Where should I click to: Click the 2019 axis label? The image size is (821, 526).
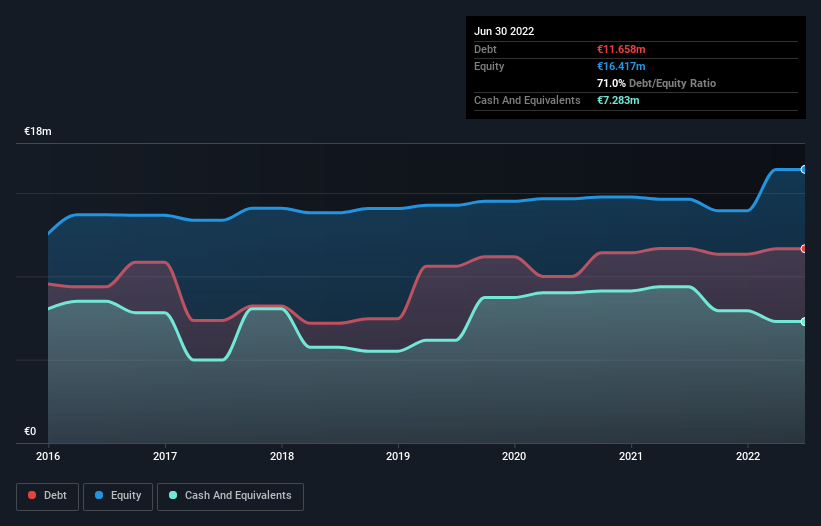click(x=398, y=456)
